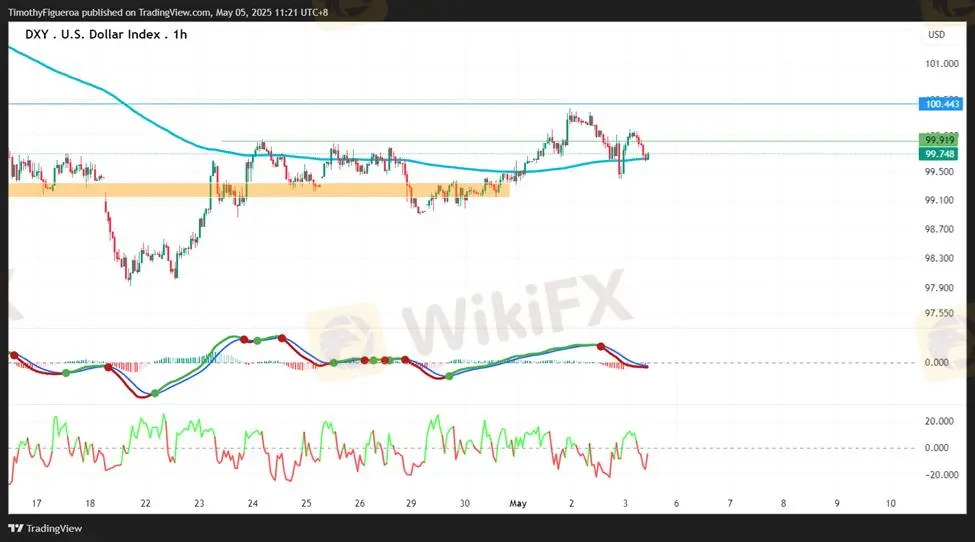The image size is (975, 542).
Task: Click the MACD 0.000 scale label
Action: point(937,363)
